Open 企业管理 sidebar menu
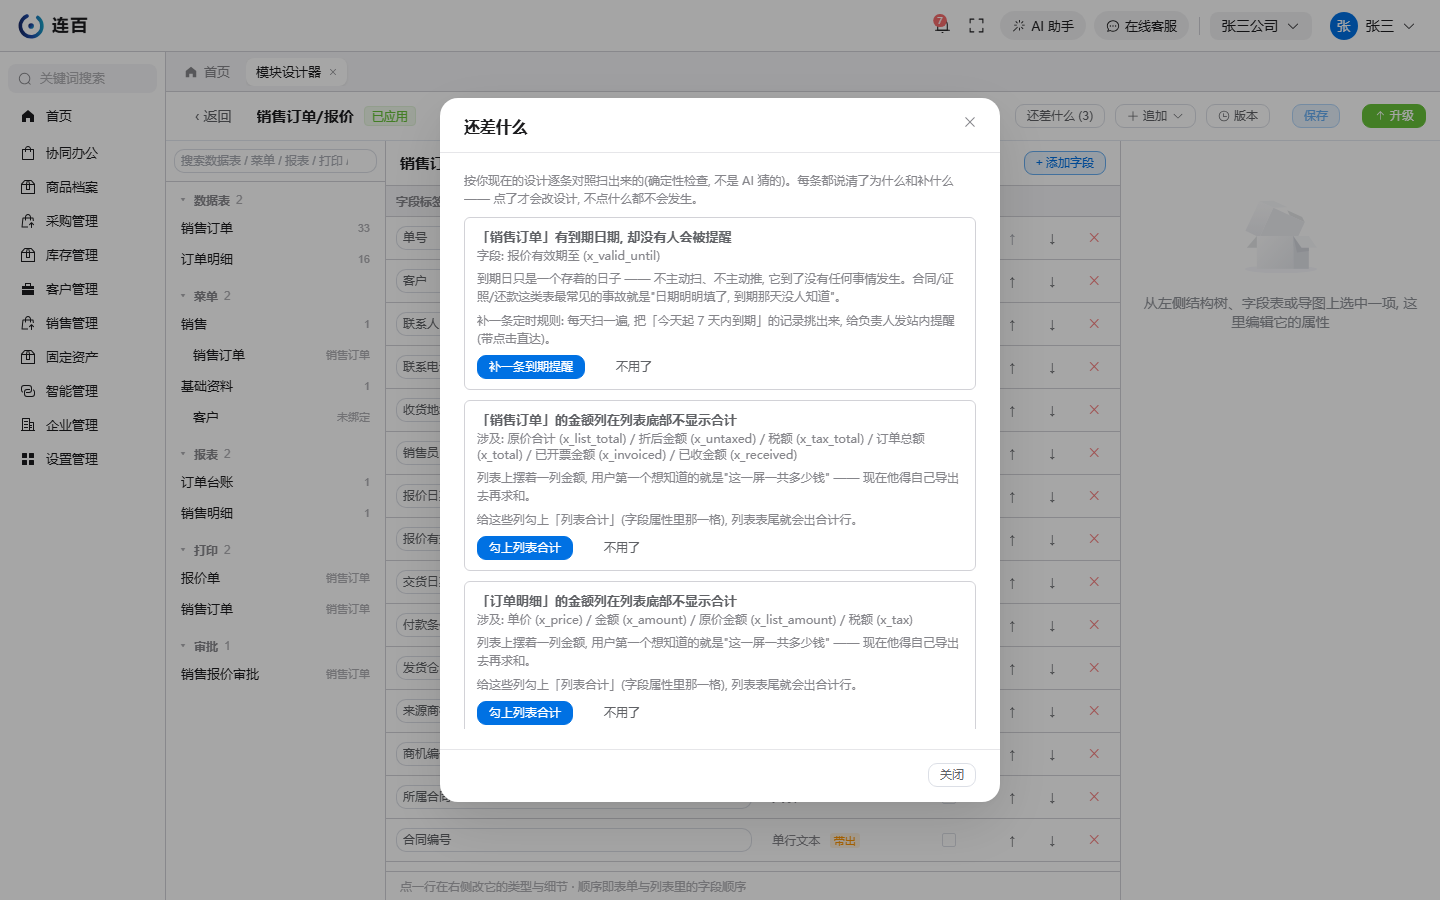 tap(83, 425)
